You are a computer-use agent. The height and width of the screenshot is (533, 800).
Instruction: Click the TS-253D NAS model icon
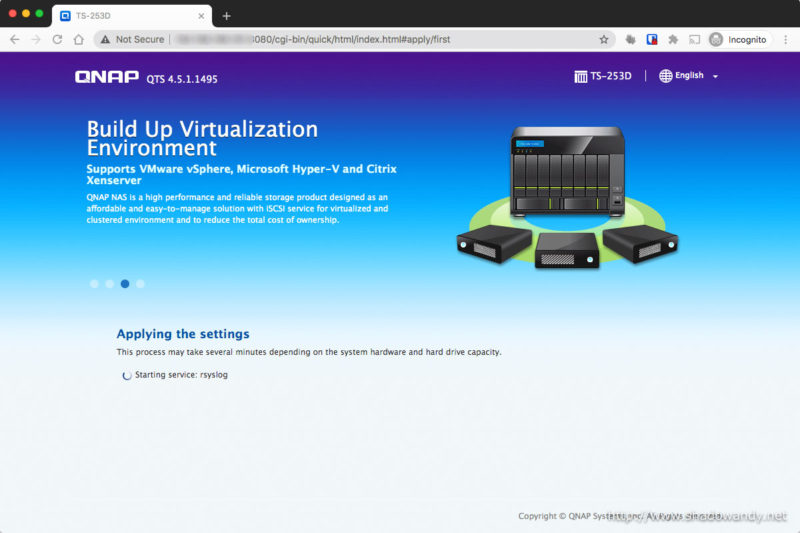point(580,76)
